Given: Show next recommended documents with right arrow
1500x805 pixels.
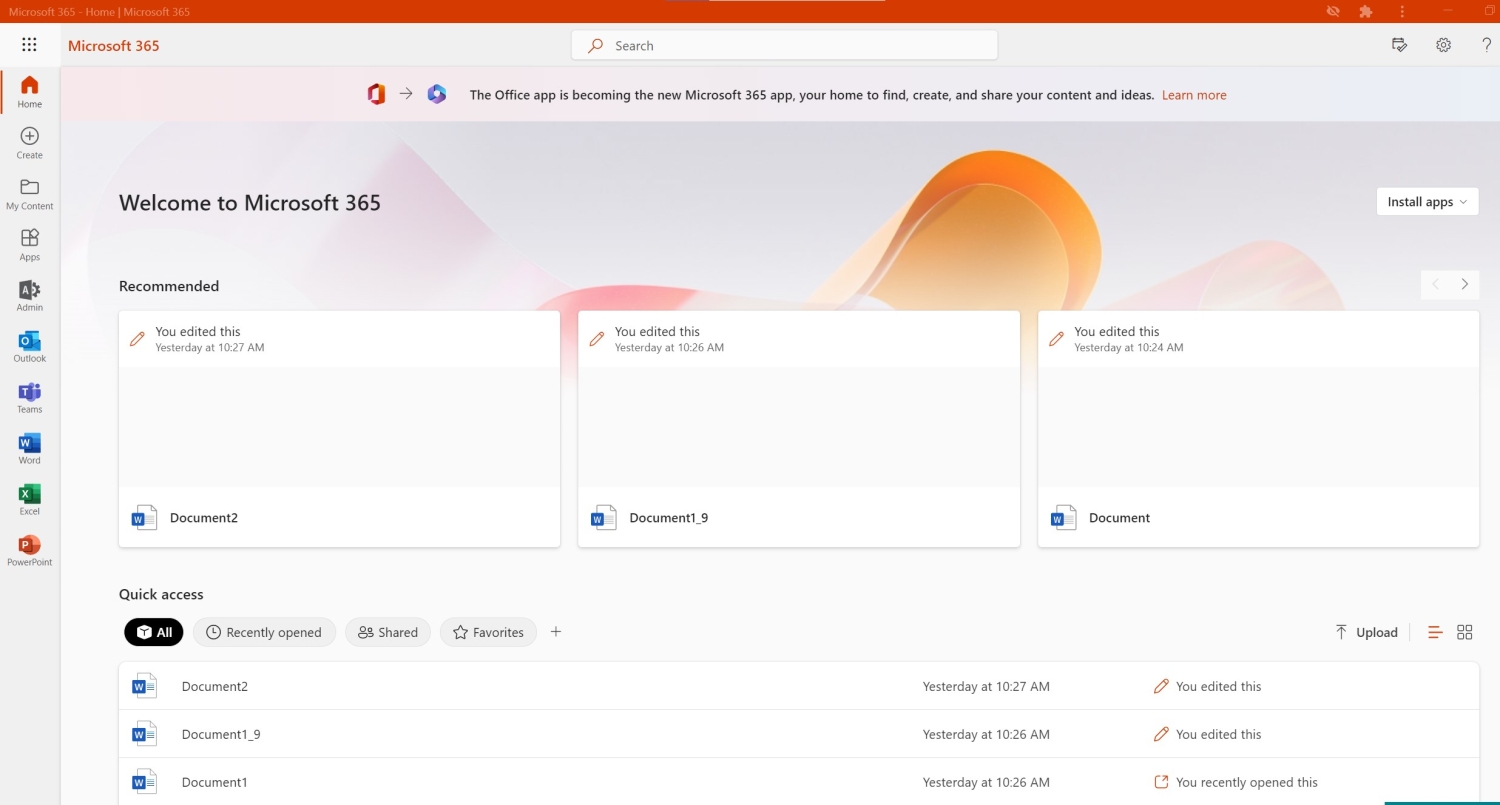Looking at the screenshot, I should (x=1465, y=285).
